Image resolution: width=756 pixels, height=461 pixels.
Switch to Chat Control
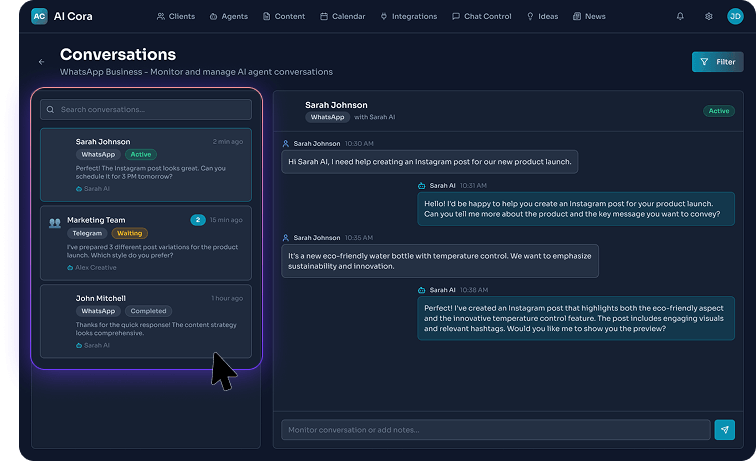point(482,16)
